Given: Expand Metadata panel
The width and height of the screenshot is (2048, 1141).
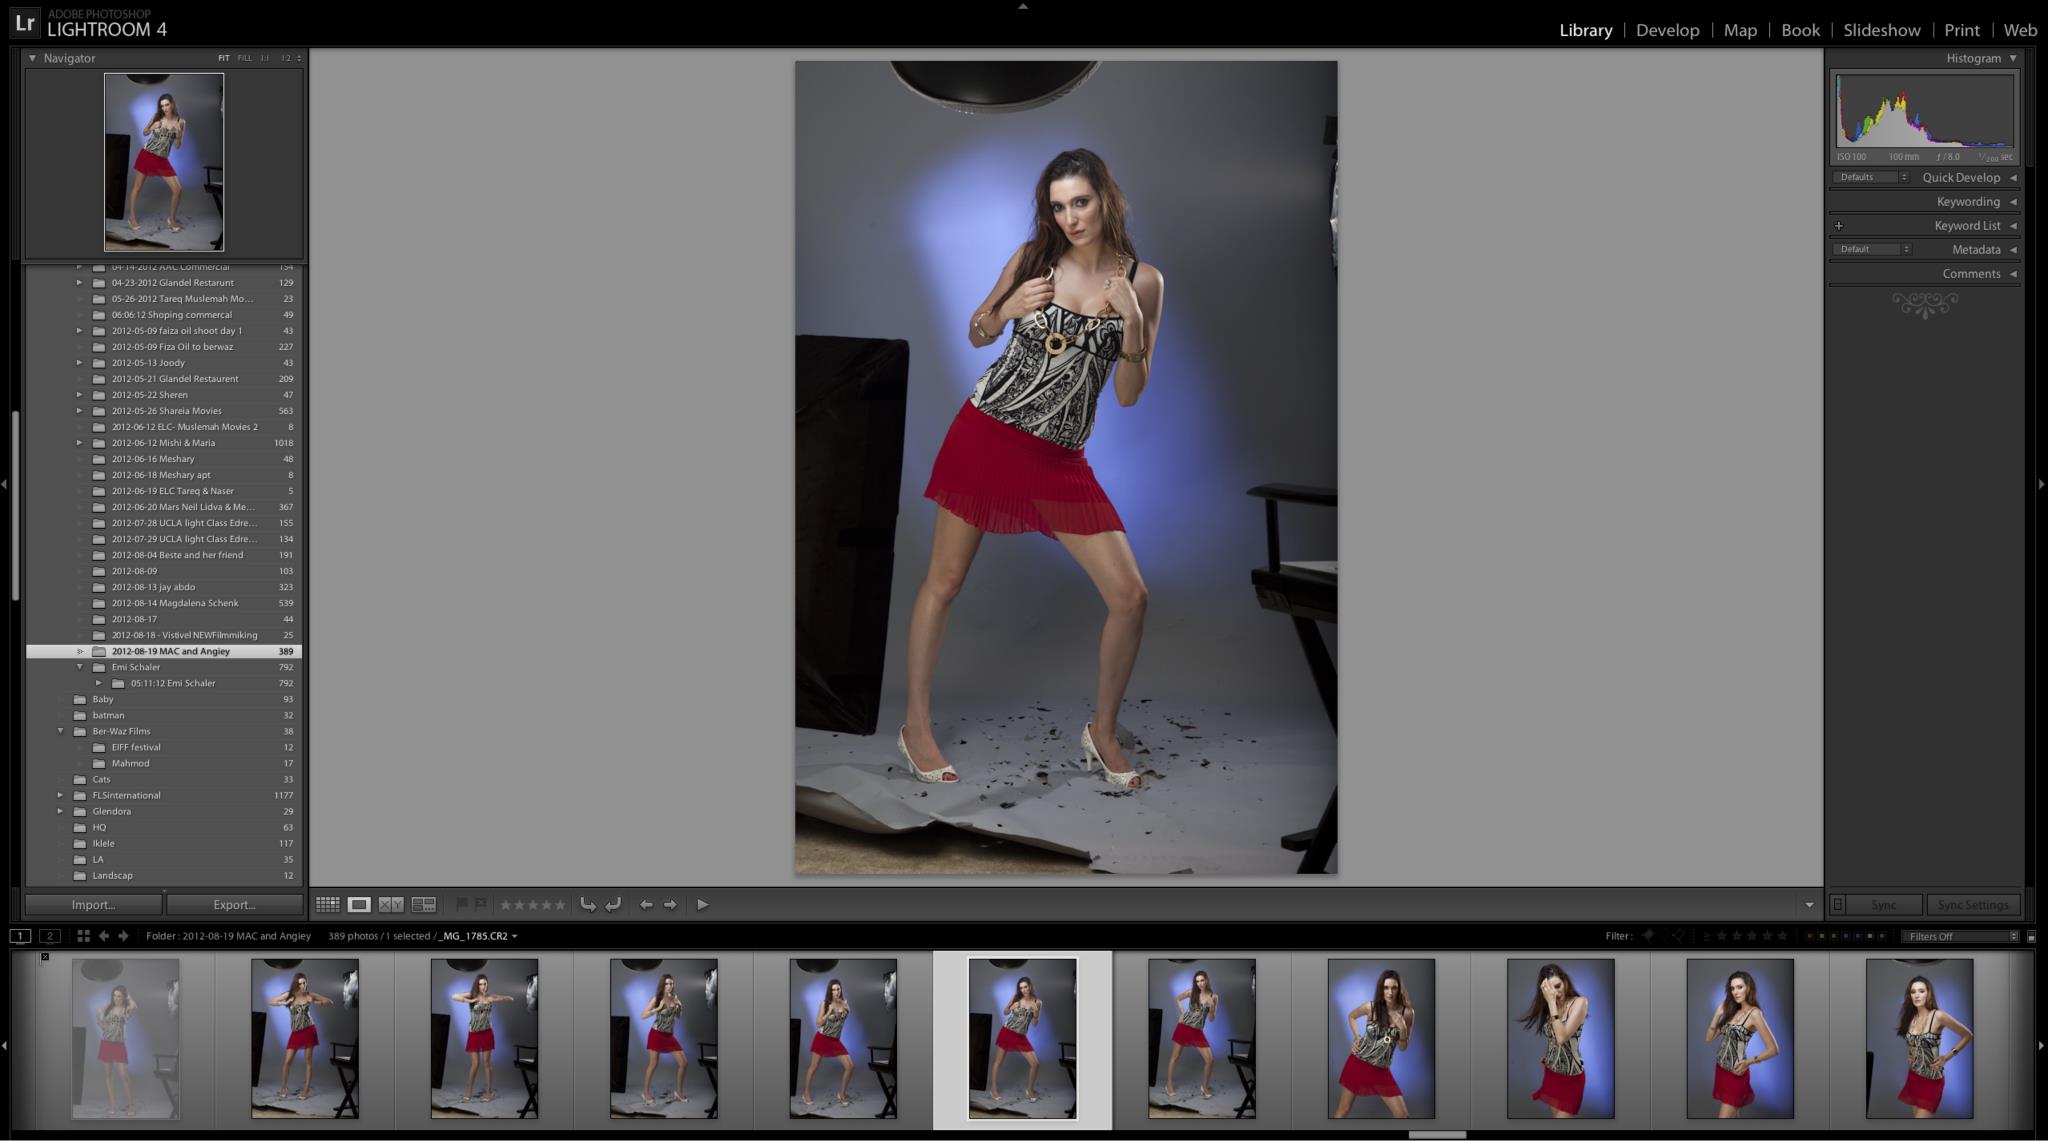Looking at the screenshot, I should coord(2013,249).
